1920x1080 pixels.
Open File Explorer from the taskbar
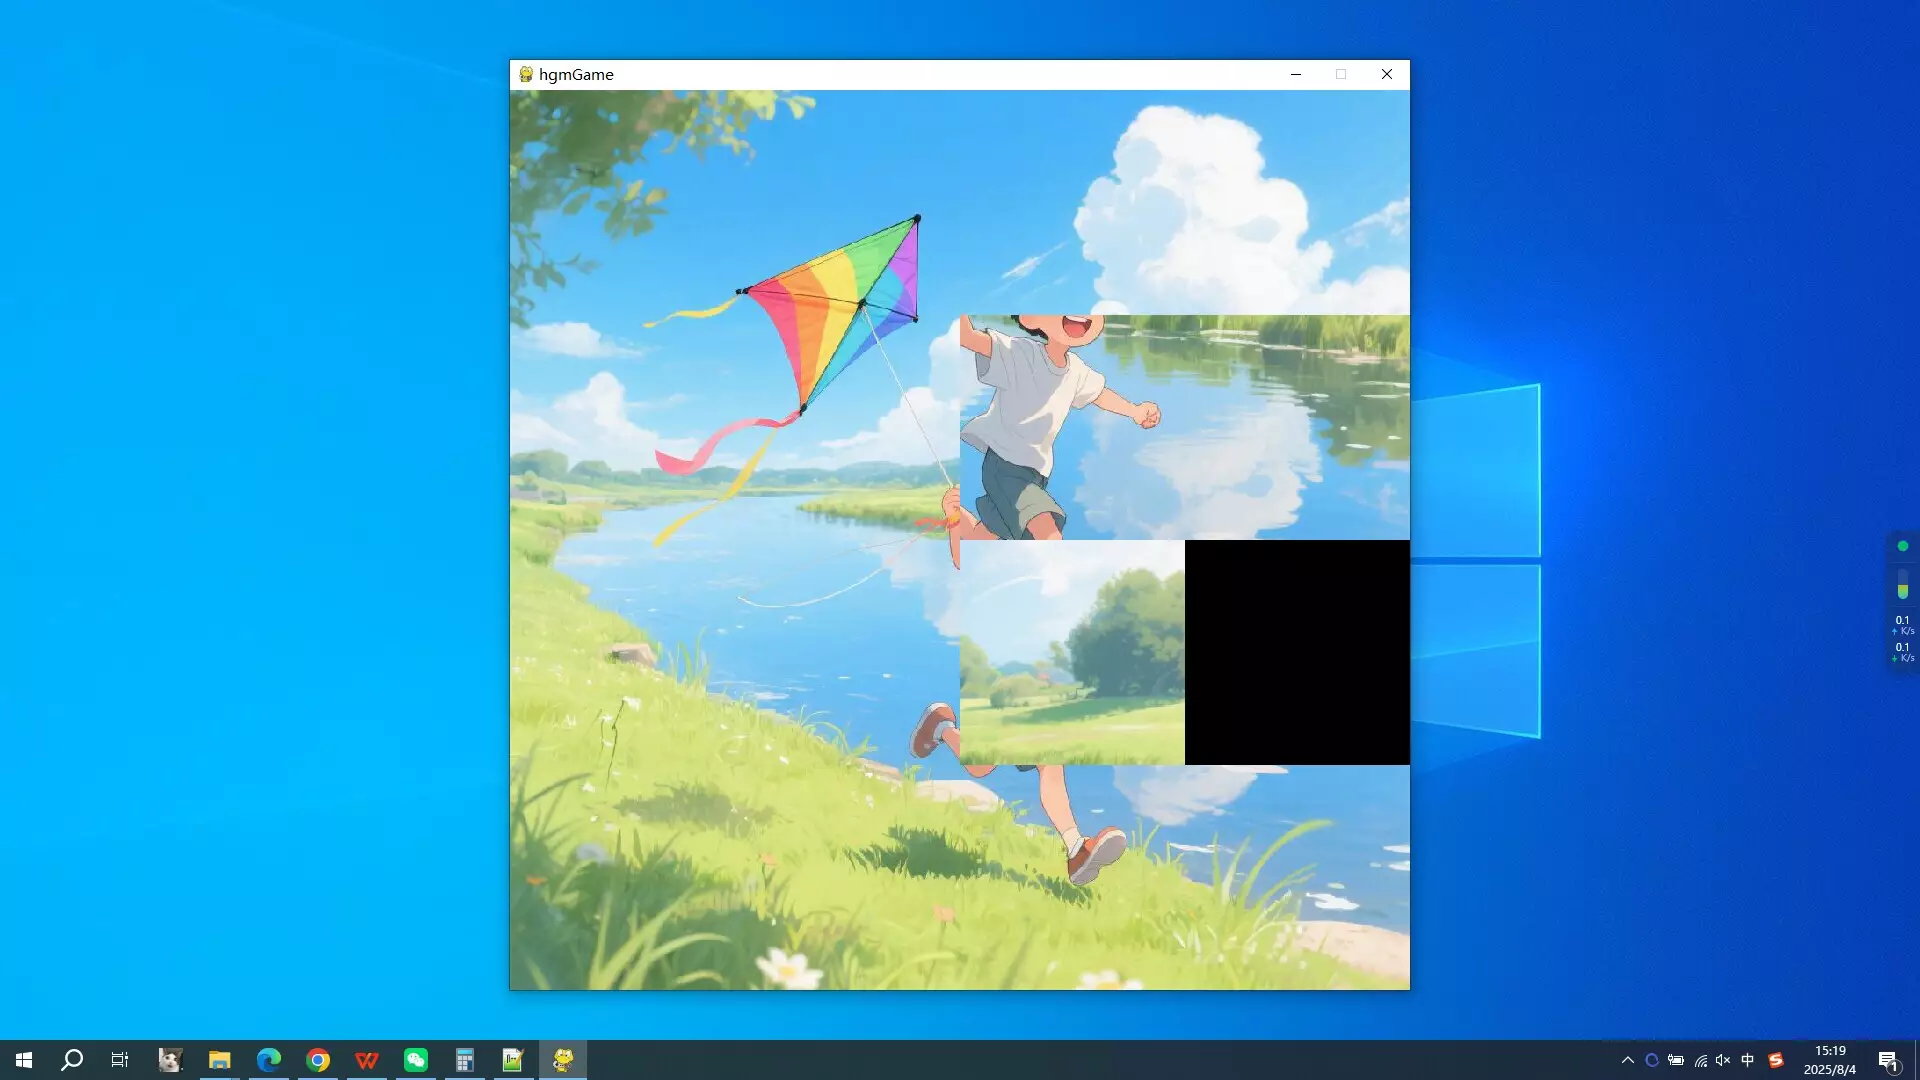220,1059
